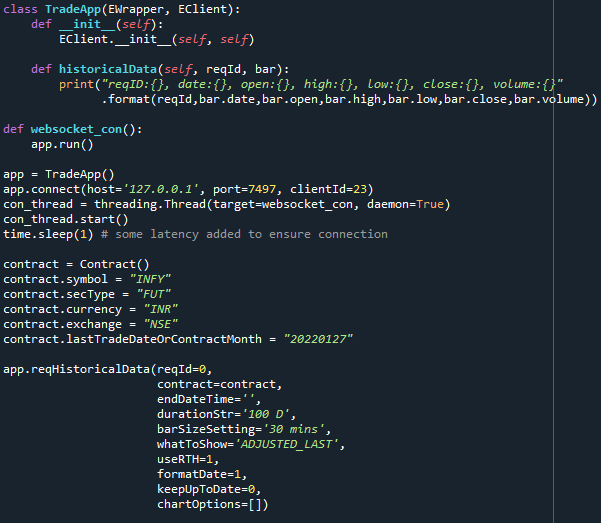The width and height of the screenshot is (601, 523).
Task: Click threading.Thread in con_thread assignment
Action: click(x=150, y=204)
